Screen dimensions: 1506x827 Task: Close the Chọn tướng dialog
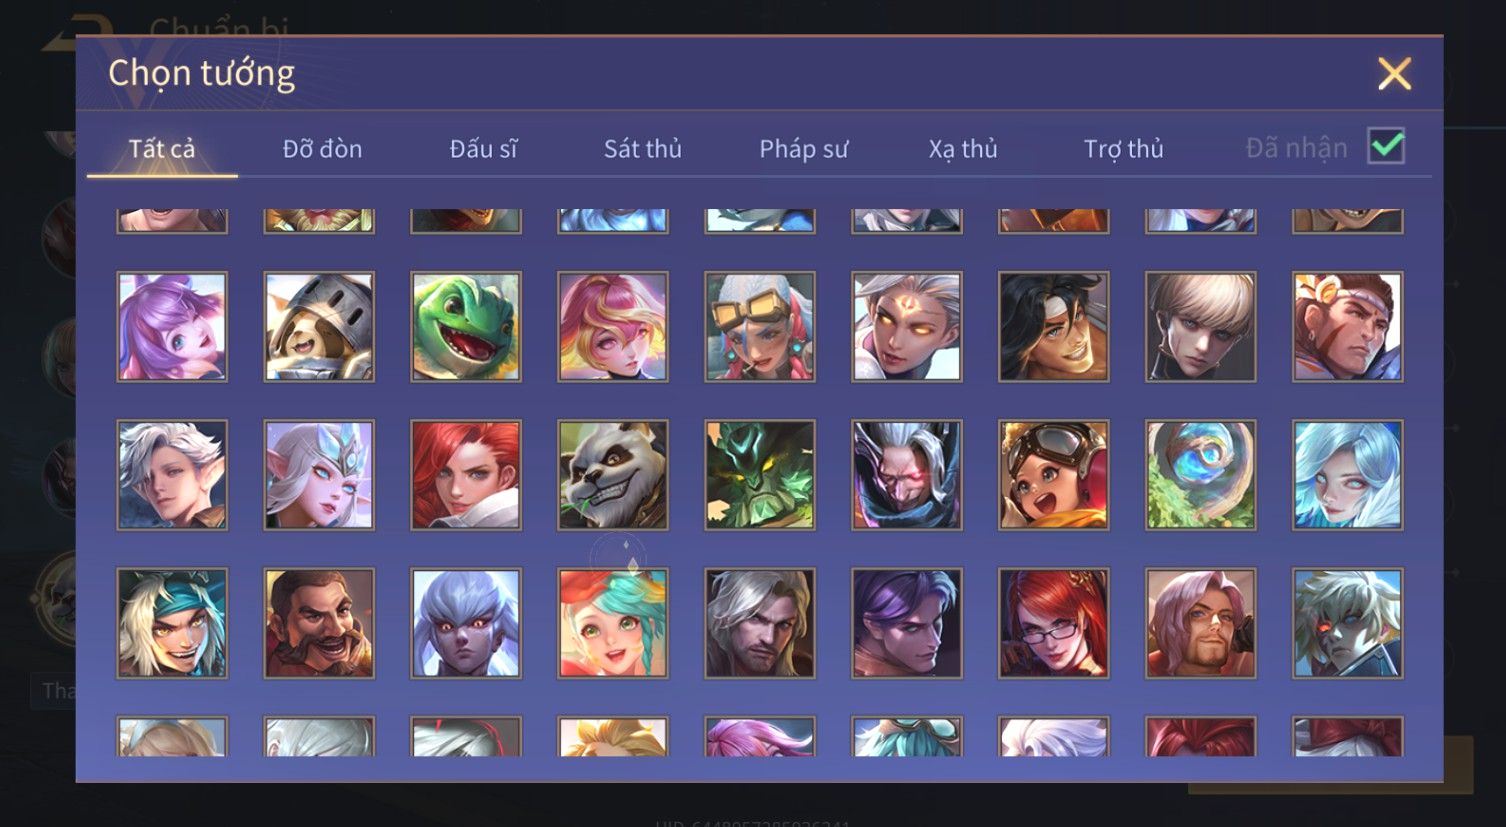tap(1394, 74)
